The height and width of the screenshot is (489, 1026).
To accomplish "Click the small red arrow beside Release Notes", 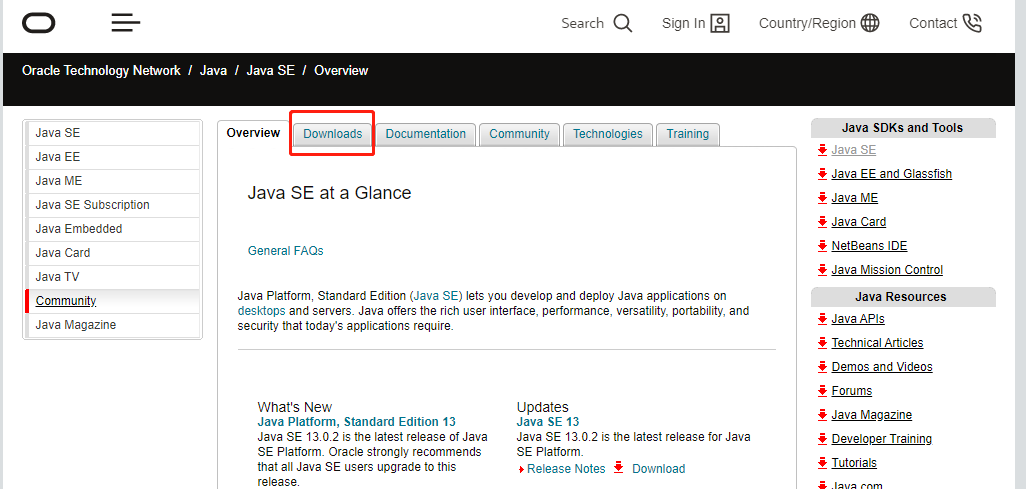I will pos(522,469).
